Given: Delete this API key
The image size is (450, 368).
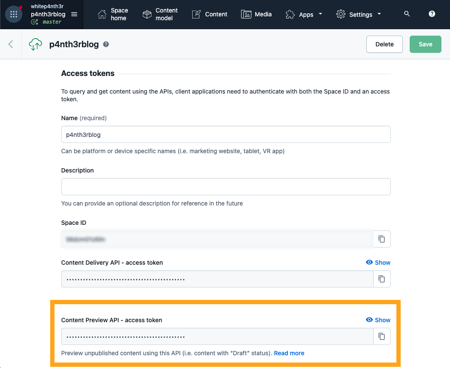Looking at the screenshot, I should [384, 44].
